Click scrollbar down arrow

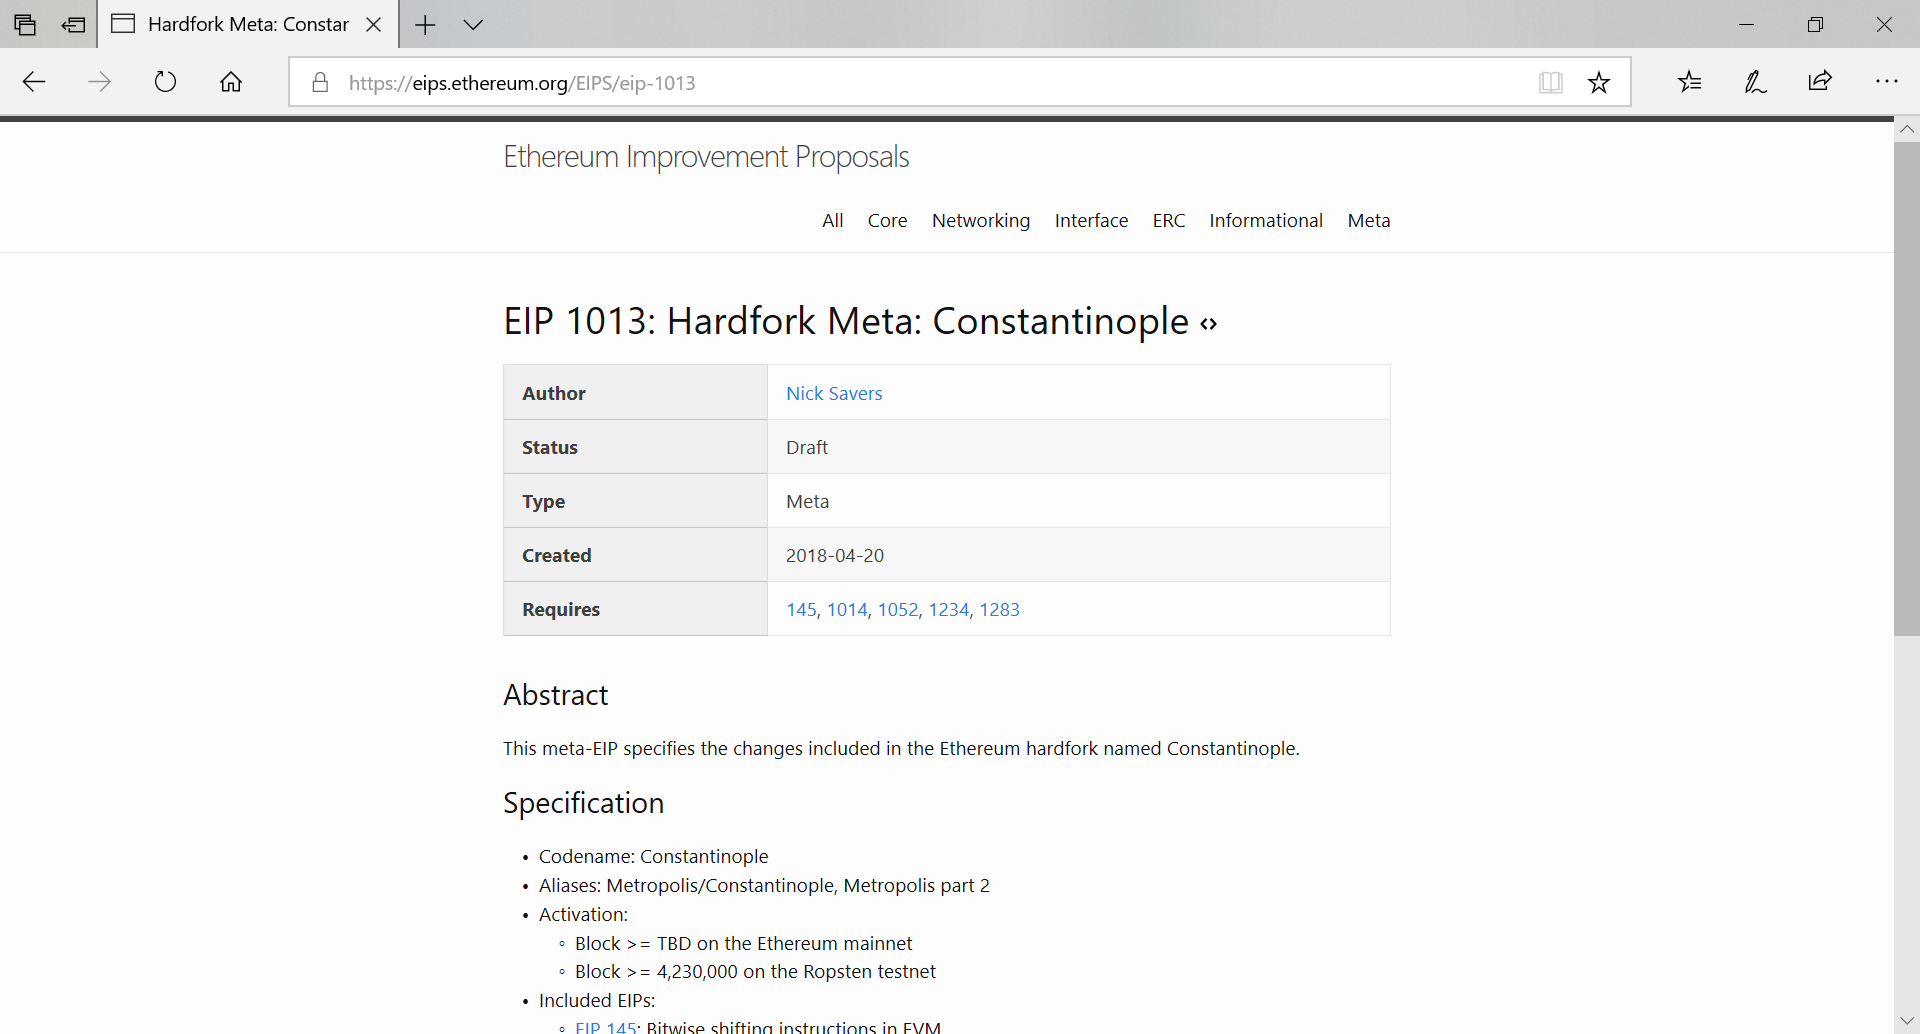(1907, 1021)
